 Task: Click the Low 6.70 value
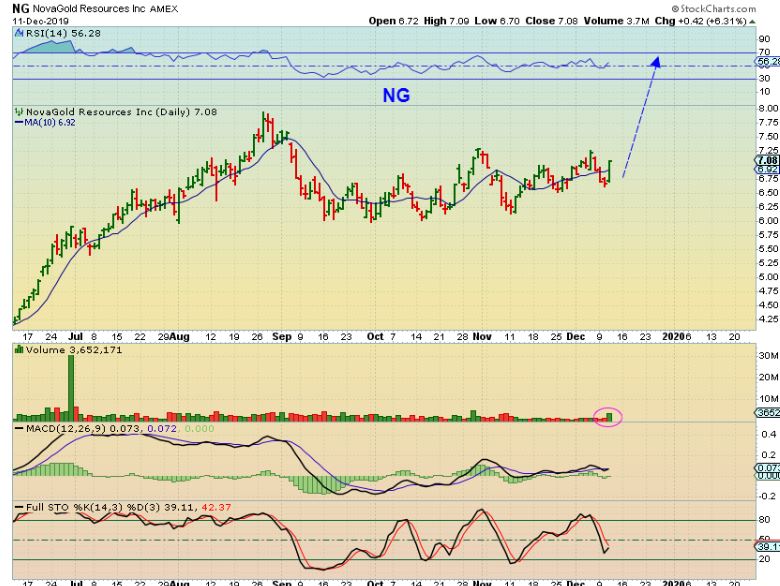point(497,21)
